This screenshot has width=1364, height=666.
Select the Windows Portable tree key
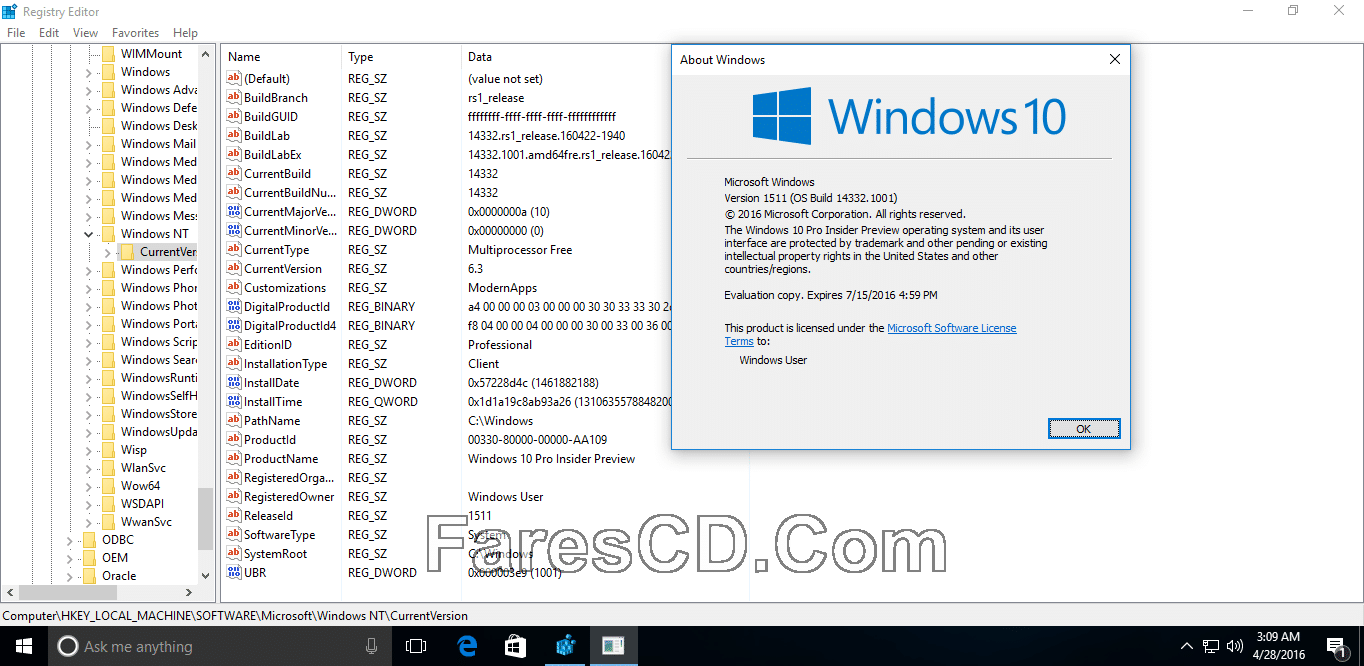coord(159,324)
